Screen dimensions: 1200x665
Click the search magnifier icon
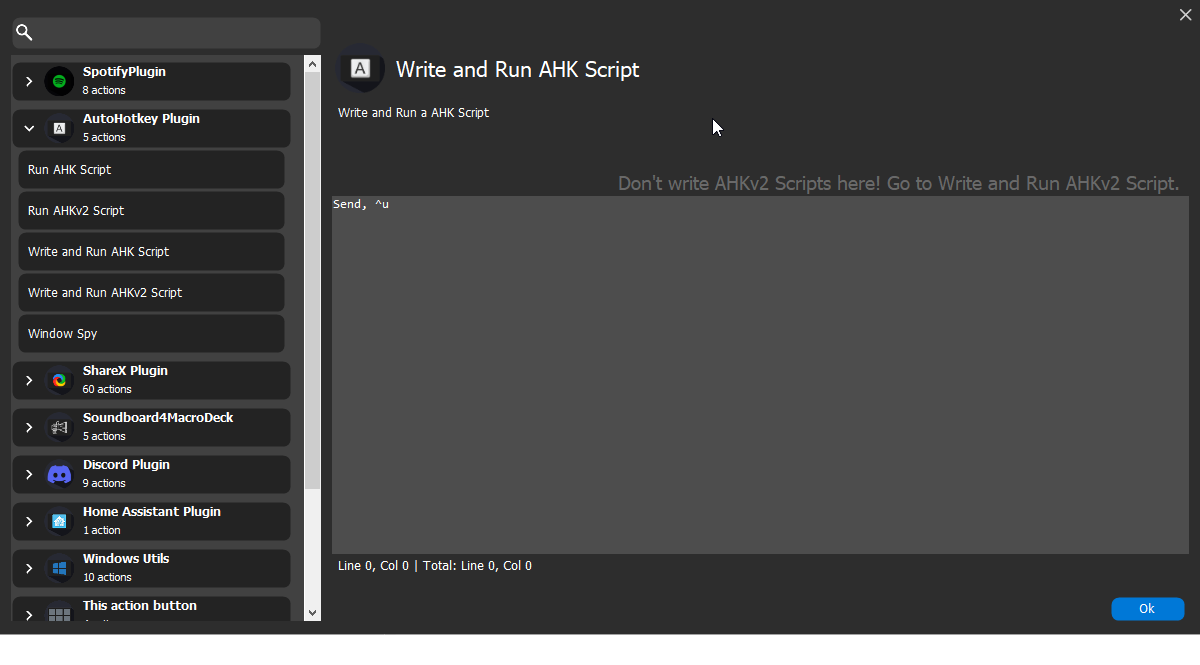click(25, 33)
